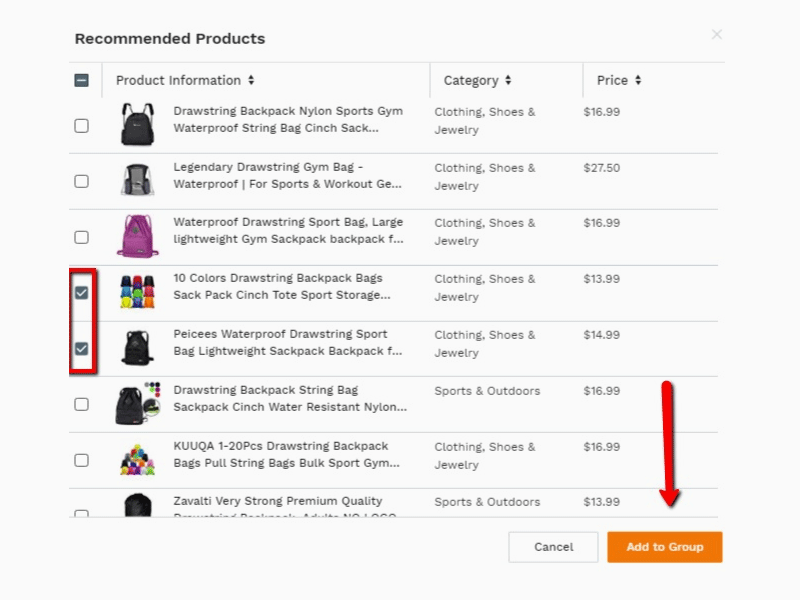The image size is (800, 600).
Task: Select the first Drawstring Backpack Nylon checkbox
Action: tap(82, 126)
